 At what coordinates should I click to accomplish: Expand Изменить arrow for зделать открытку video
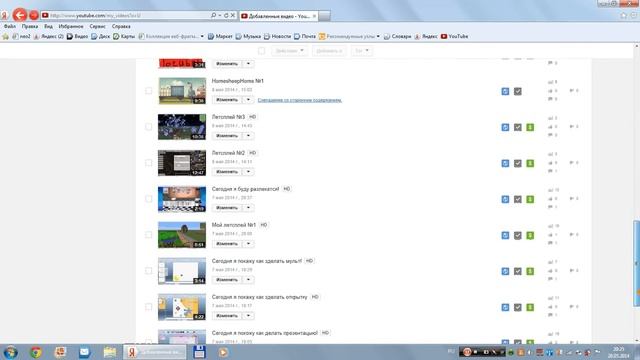[x=248, y=315]
